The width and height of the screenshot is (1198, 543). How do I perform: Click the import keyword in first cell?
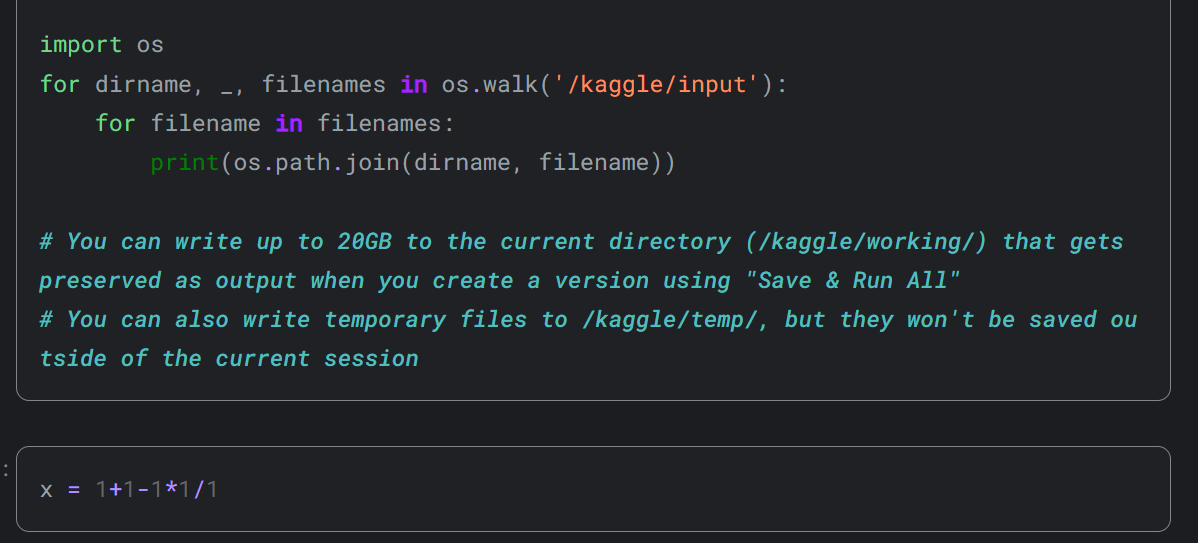click(80, 45)
